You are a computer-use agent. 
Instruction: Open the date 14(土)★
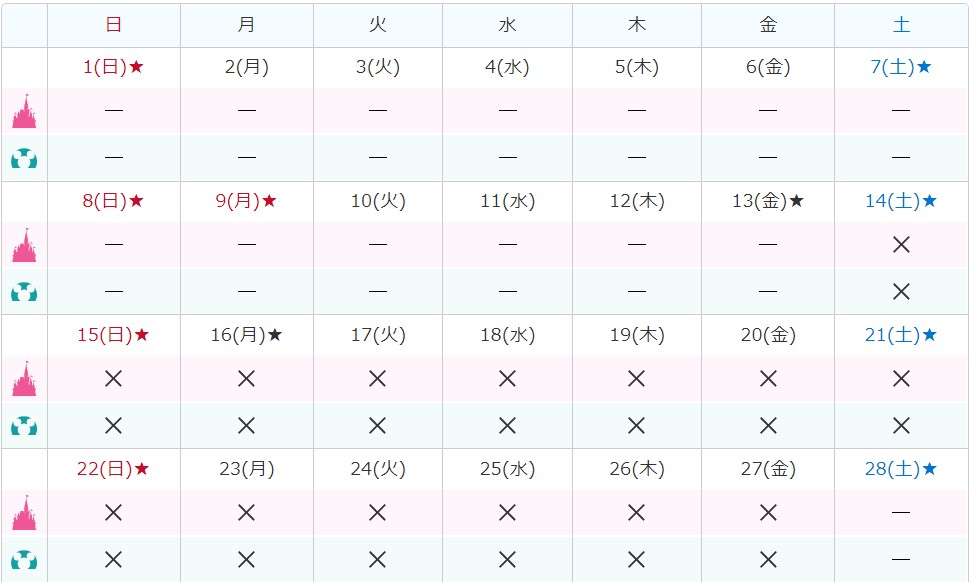[900, 201]
